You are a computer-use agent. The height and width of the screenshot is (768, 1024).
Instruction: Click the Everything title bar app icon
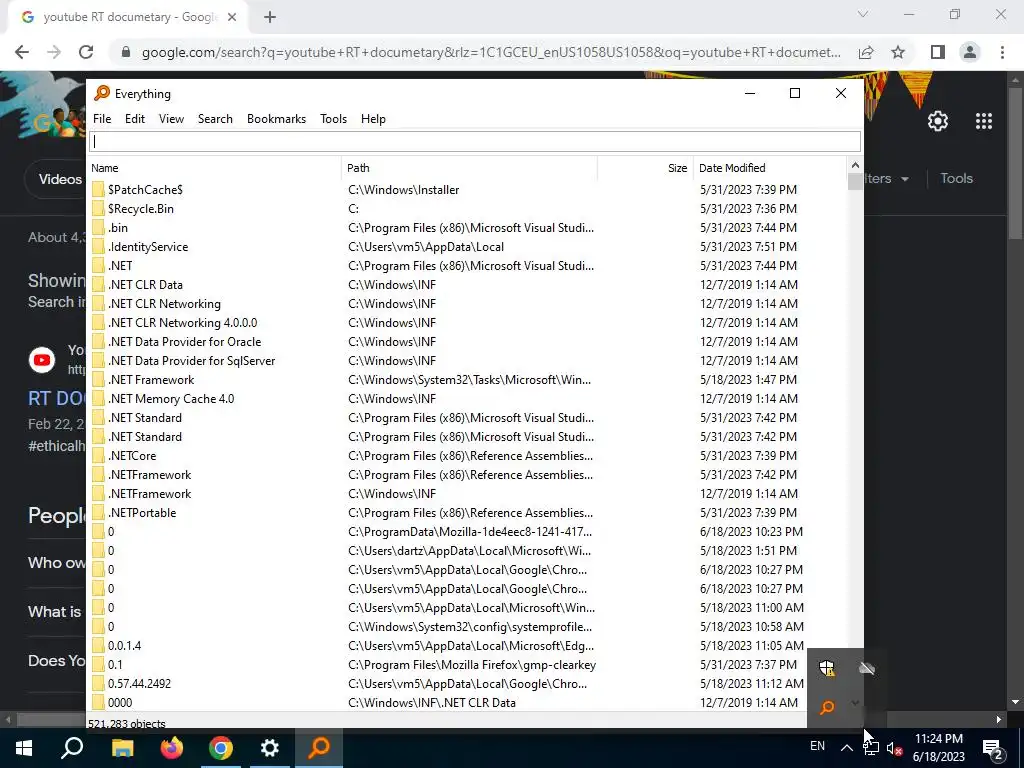coord(102,93)
